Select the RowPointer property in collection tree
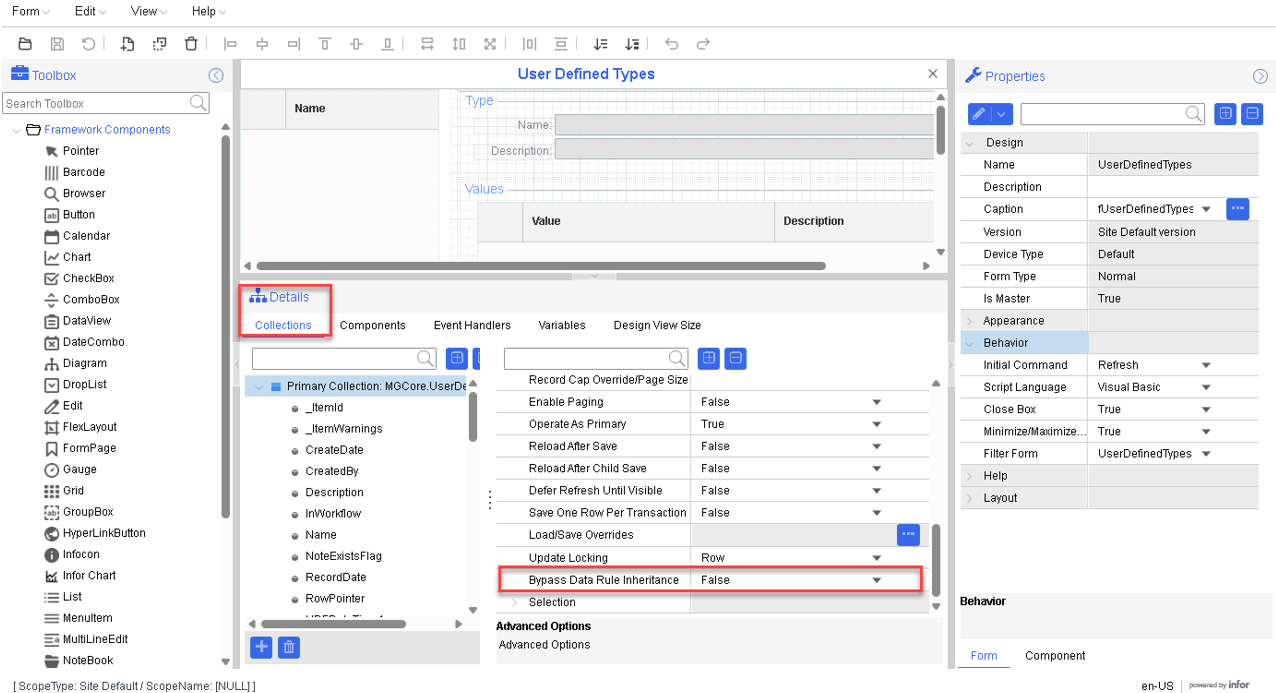Viewport: 1276px width, 693px height. [335, 599]
